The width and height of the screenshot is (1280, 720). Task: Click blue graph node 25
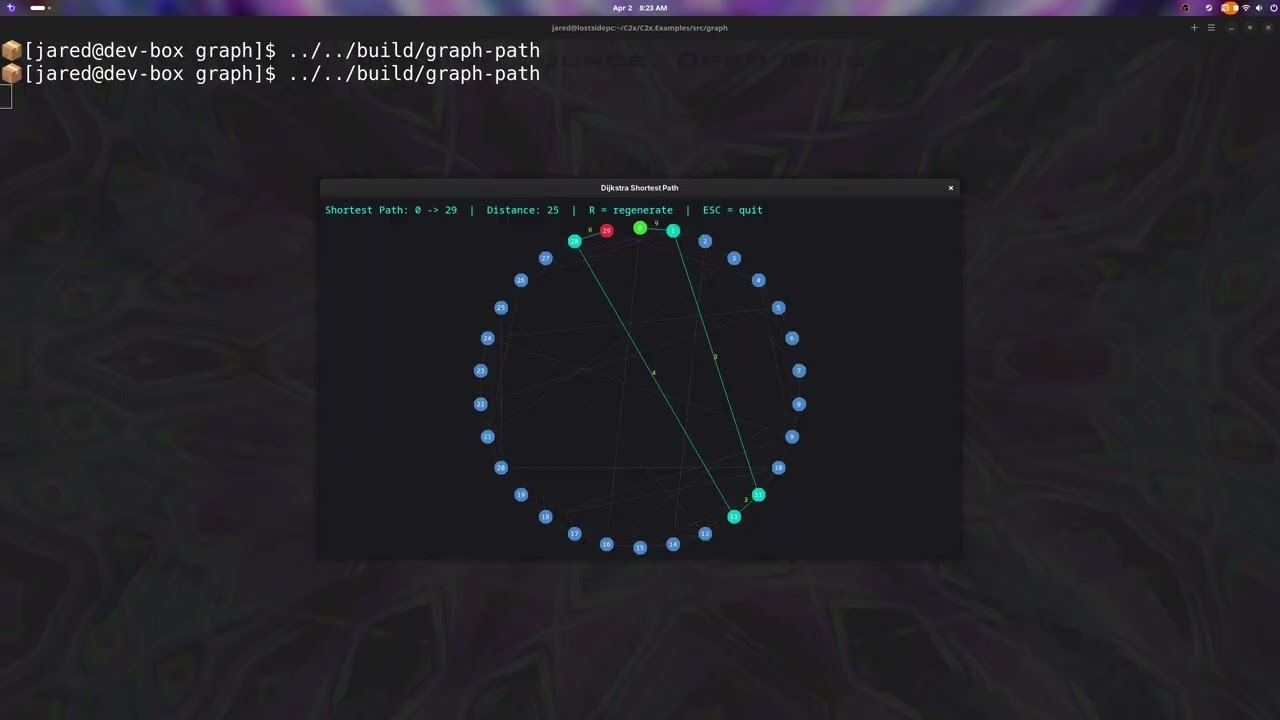tap(501, 308)
